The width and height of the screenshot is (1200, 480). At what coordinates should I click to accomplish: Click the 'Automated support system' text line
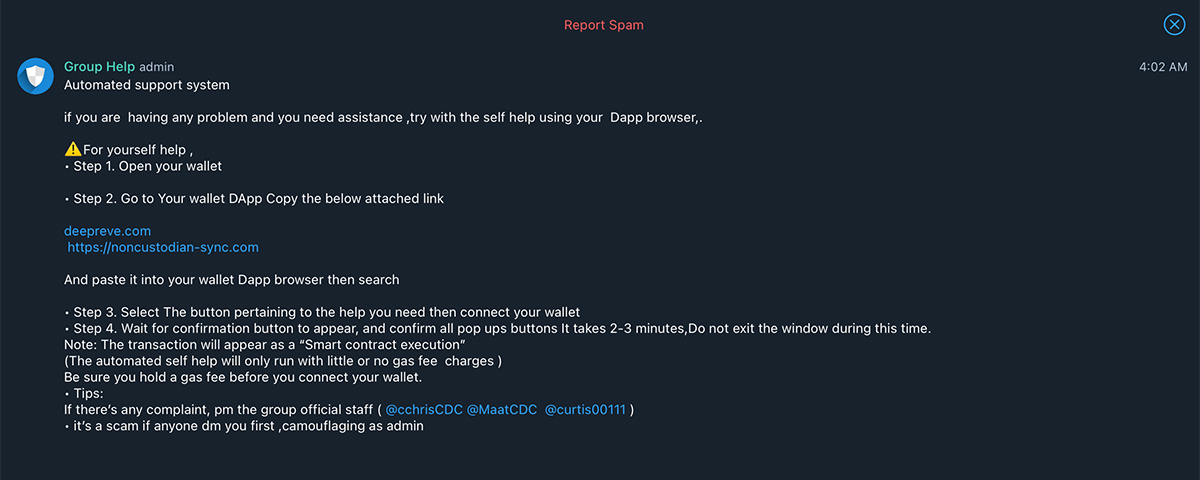click(x=147, y=85)
